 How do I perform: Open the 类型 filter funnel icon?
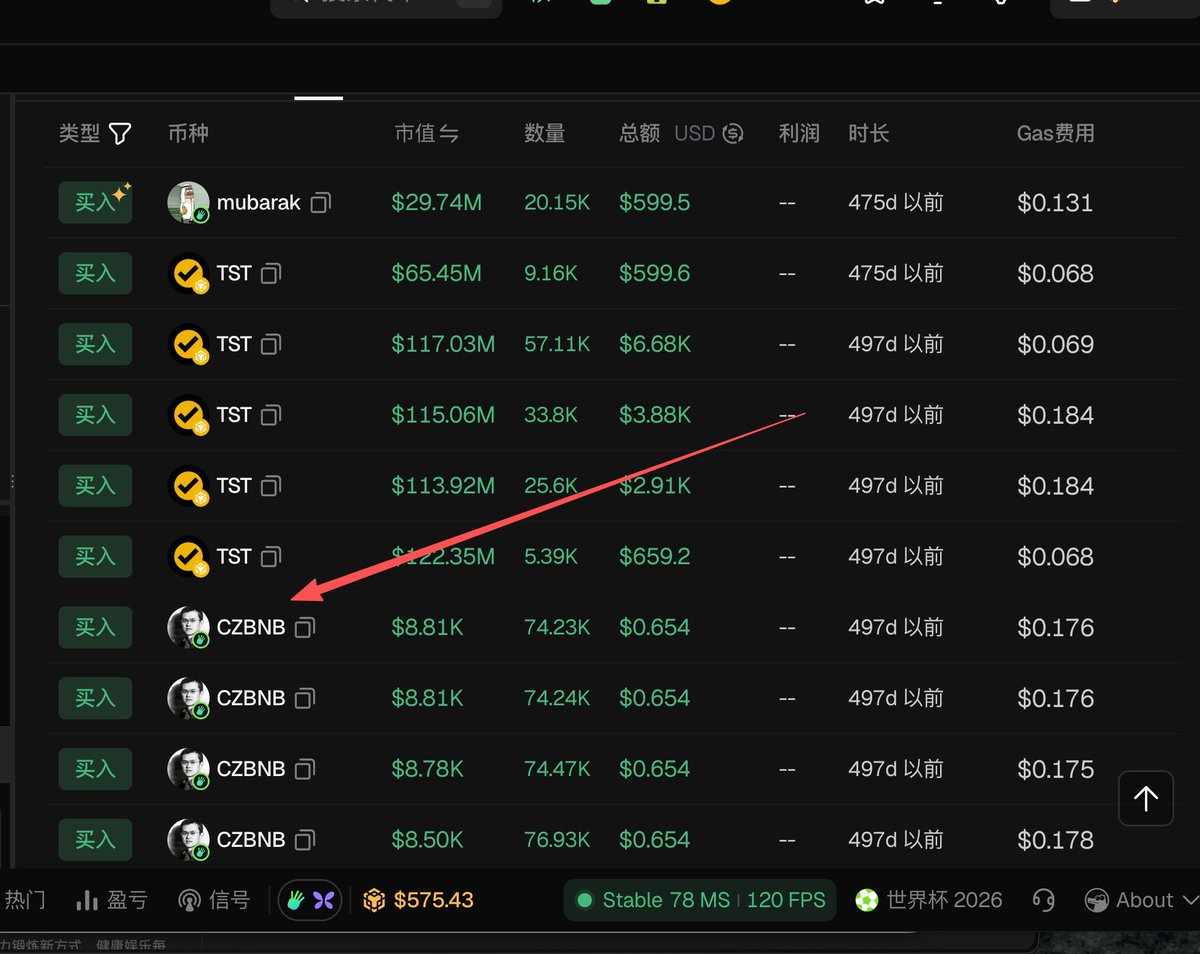[120, 133]
